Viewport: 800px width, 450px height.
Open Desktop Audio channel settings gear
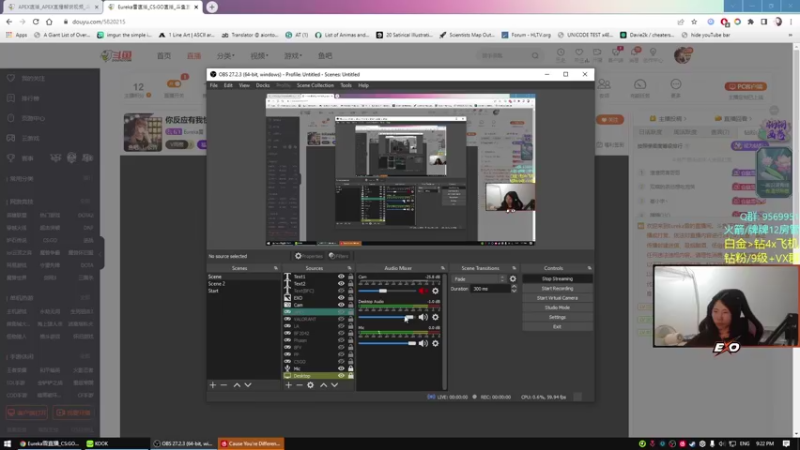[435, 317]
